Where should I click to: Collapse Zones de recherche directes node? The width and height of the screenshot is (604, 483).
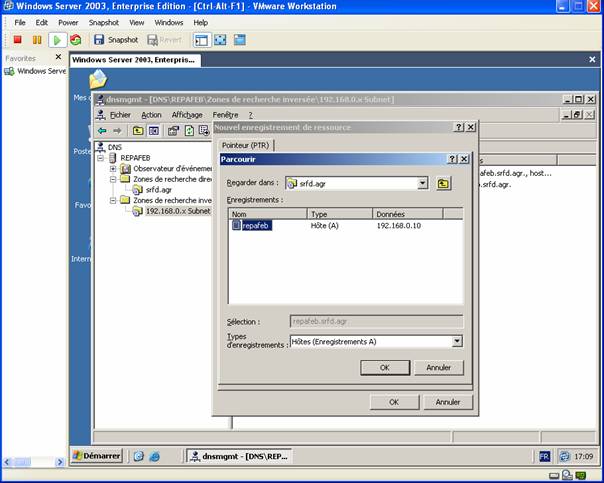pyautogui.click(x=112, y=179)
